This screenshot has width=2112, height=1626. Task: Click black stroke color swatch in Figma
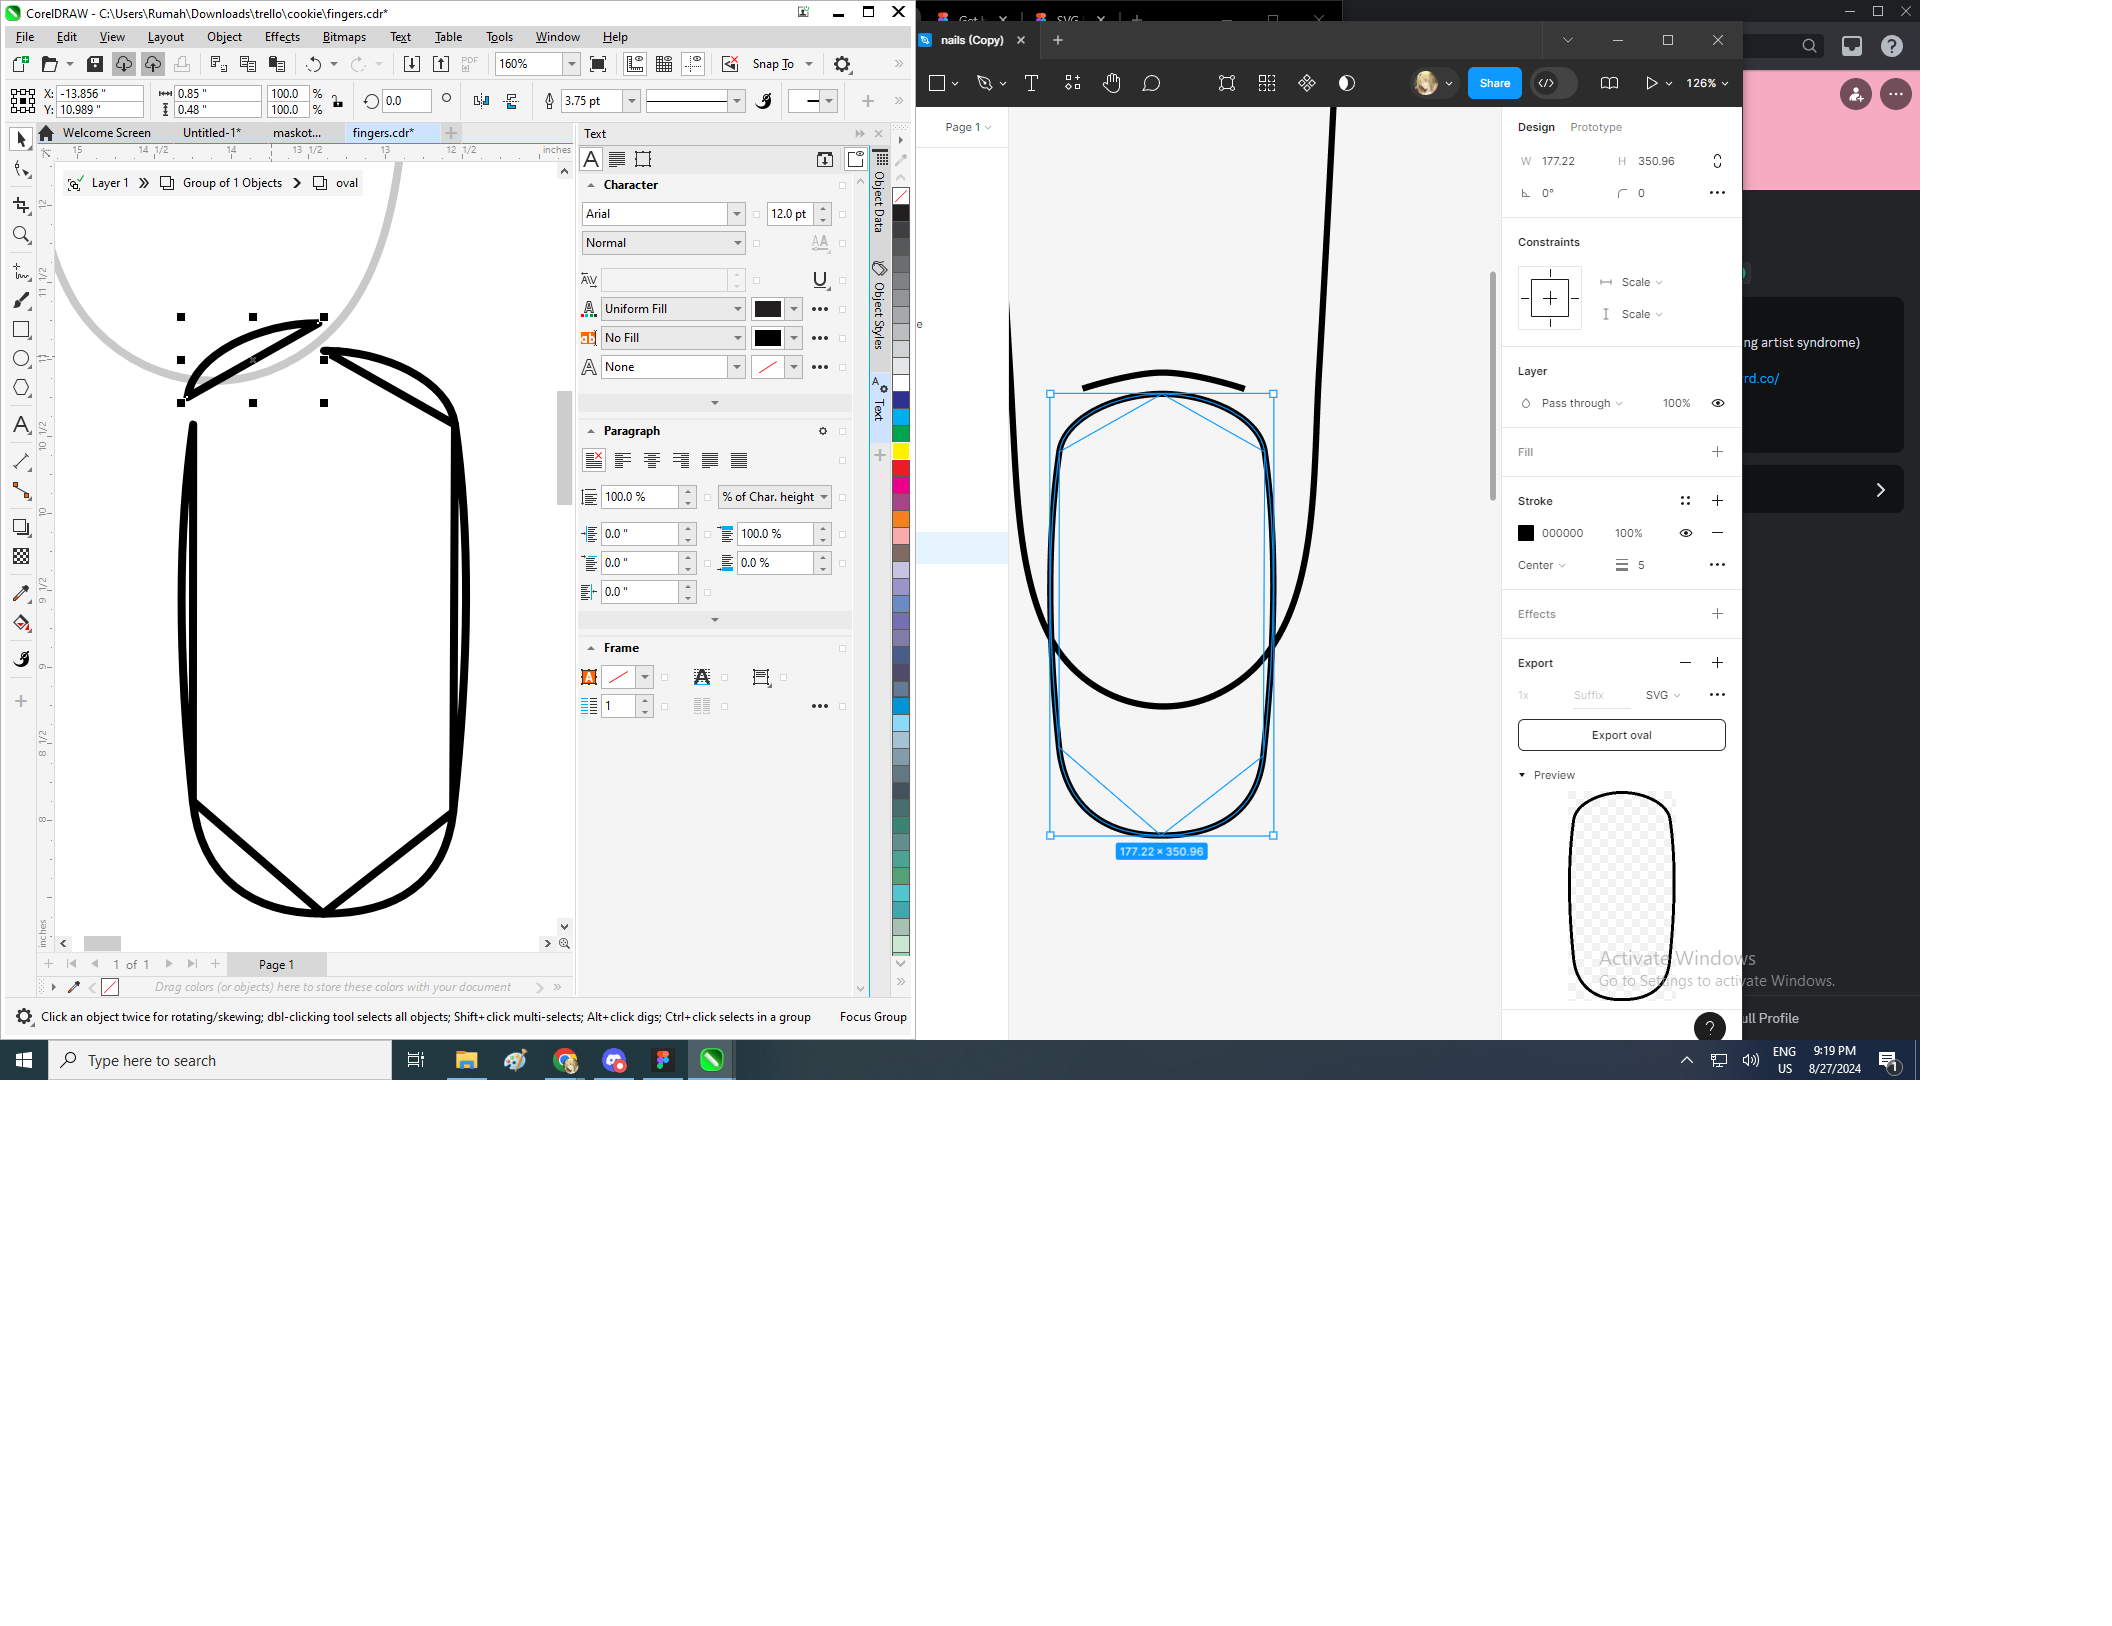point(1526,533)
